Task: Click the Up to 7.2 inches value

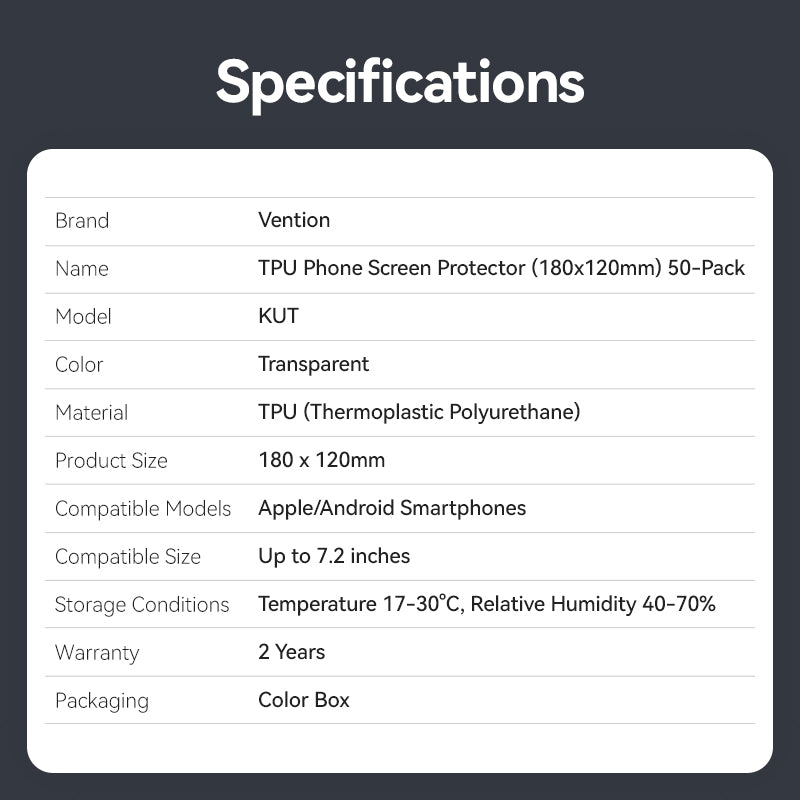Action: [334, 556]
